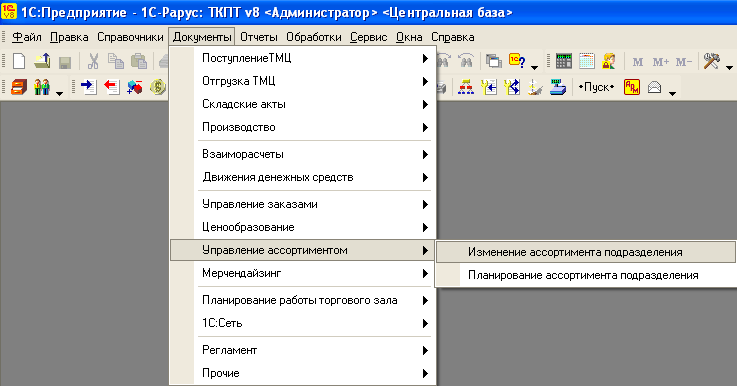Close the open Документы menu
Viewport: 737px width, 386px height.
pos(202,37)
